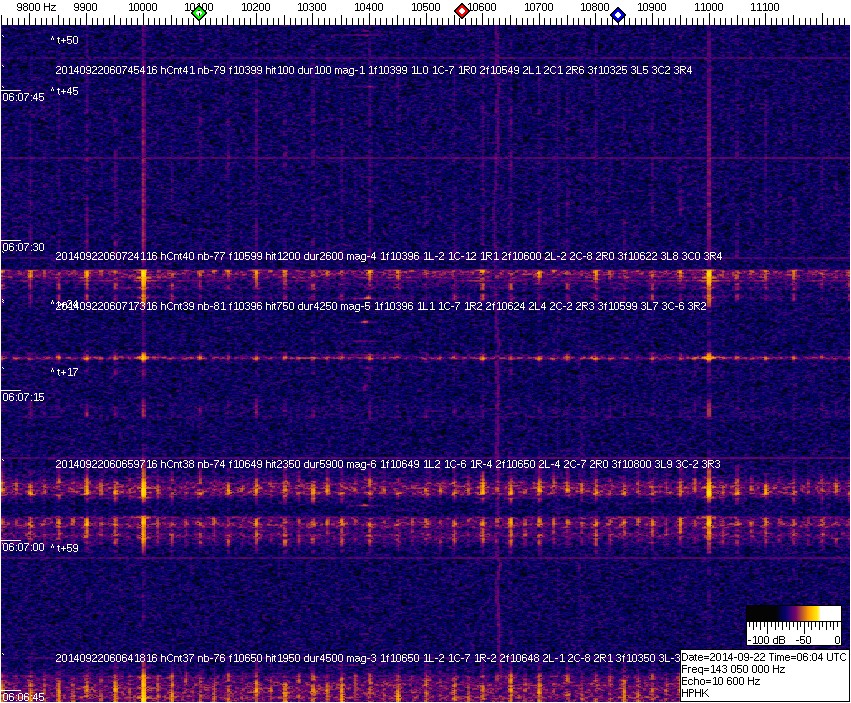
Task: Click the t+17 time marker
Action: click(x=64, y=372)
